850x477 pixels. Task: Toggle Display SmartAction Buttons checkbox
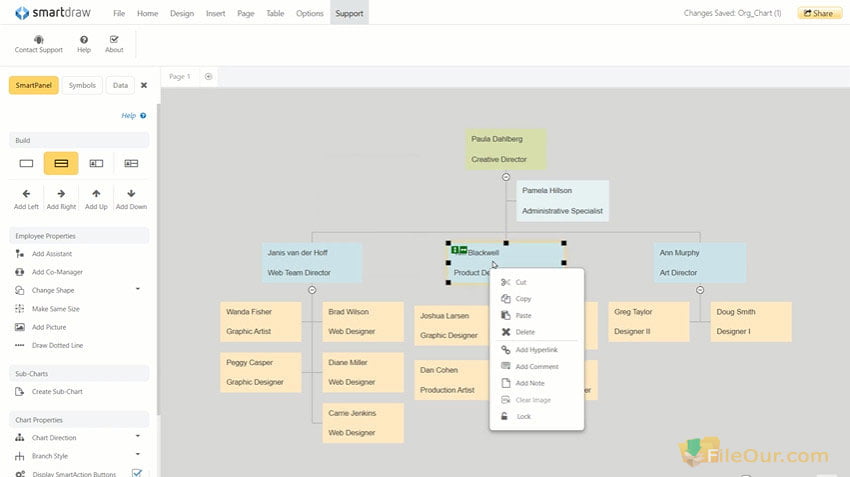point(137,472)
